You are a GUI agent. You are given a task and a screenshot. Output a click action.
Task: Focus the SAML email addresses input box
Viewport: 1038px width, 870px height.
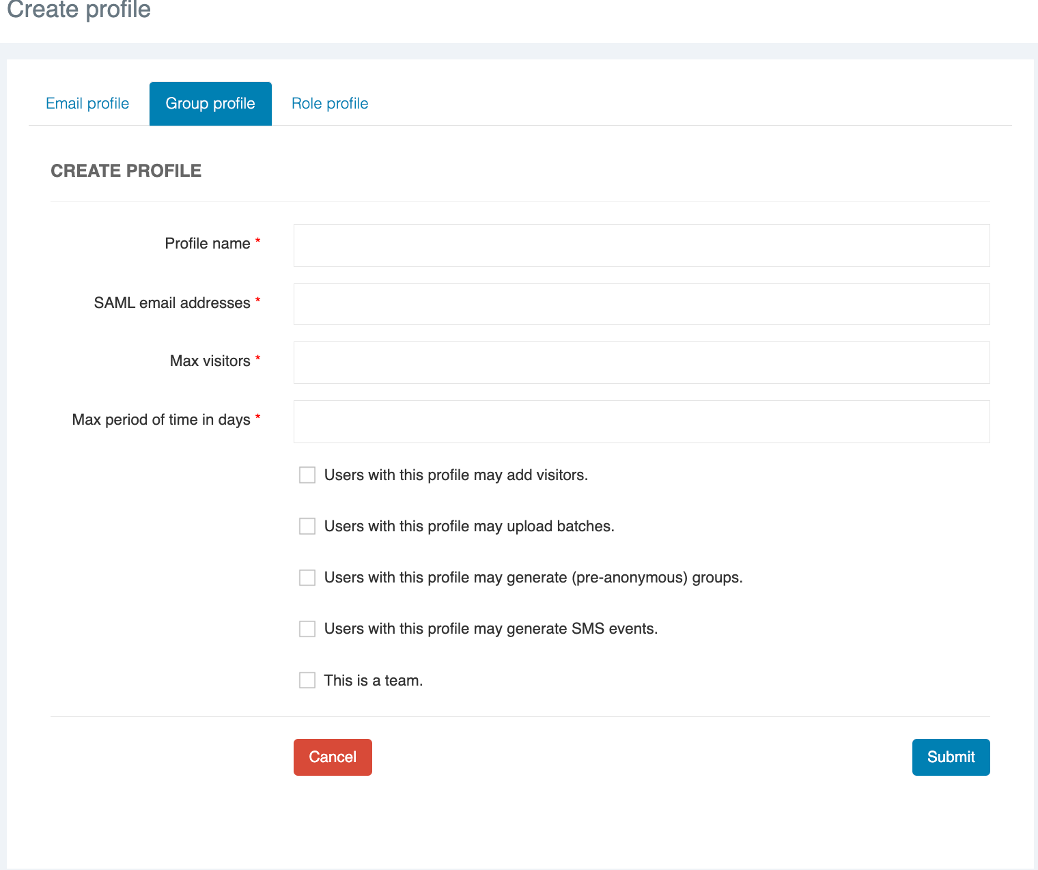coord(641,304)
